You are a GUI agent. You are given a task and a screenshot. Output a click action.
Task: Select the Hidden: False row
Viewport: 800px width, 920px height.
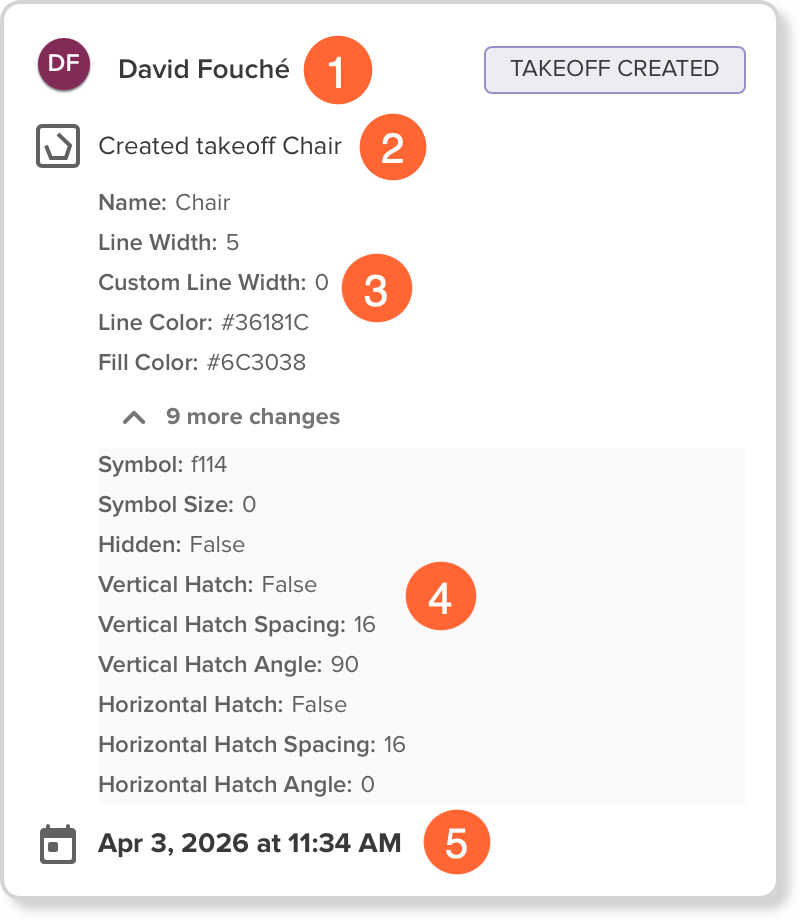172,545
